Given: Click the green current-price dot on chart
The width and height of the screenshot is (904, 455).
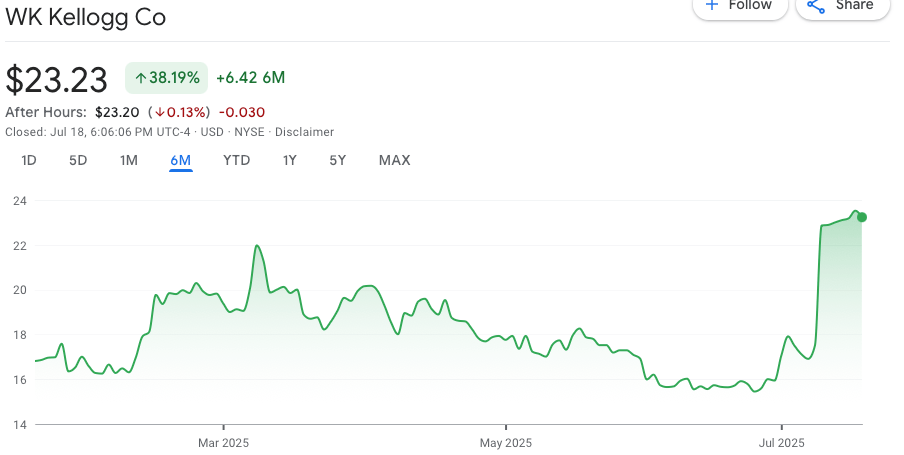Looking at the screenshot, I should coord(861,217).
